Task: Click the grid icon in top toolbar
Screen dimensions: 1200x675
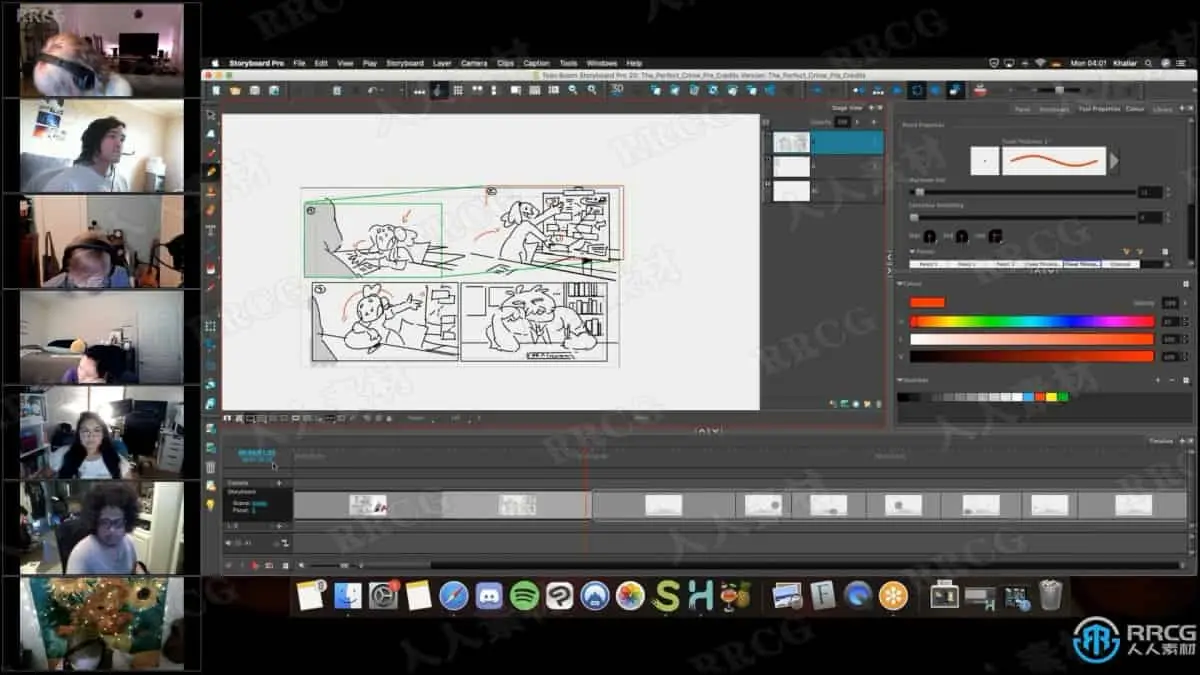Action: [x=458, y=90]
